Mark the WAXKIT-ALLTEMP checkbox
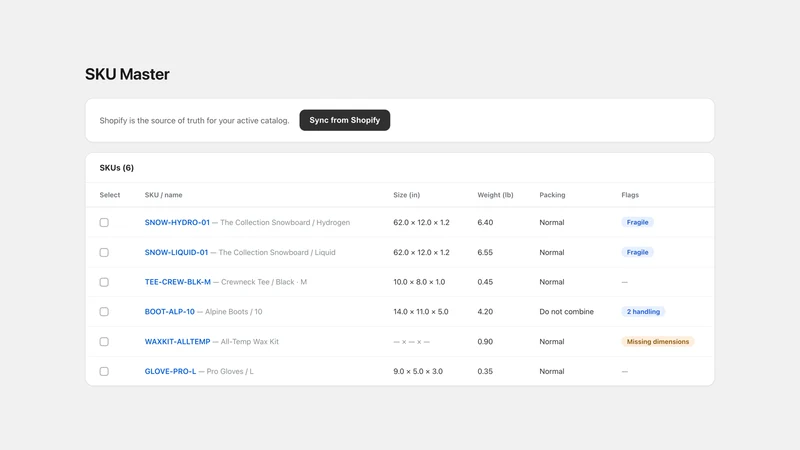This screenshot has width=800, height=450. coord(104,342)
